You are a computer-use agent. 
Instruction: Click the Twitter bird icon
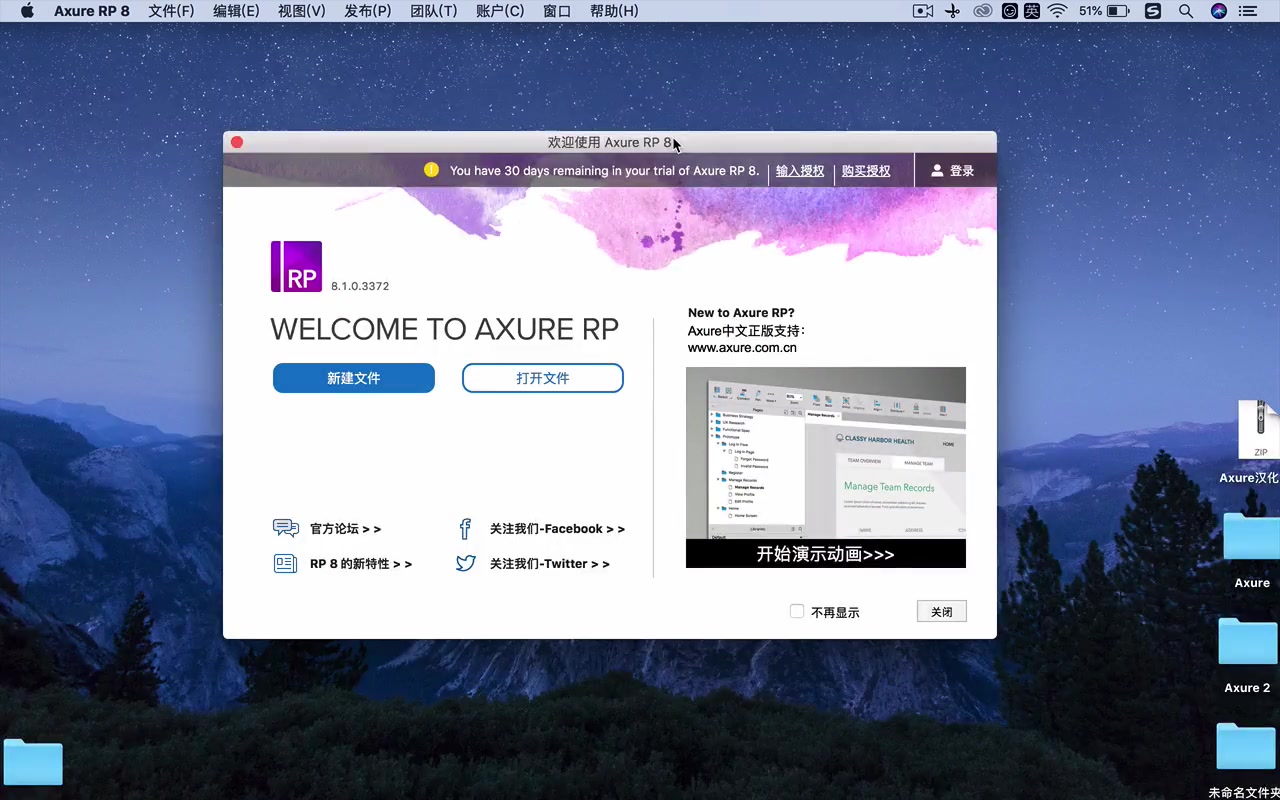pos(466,563)
